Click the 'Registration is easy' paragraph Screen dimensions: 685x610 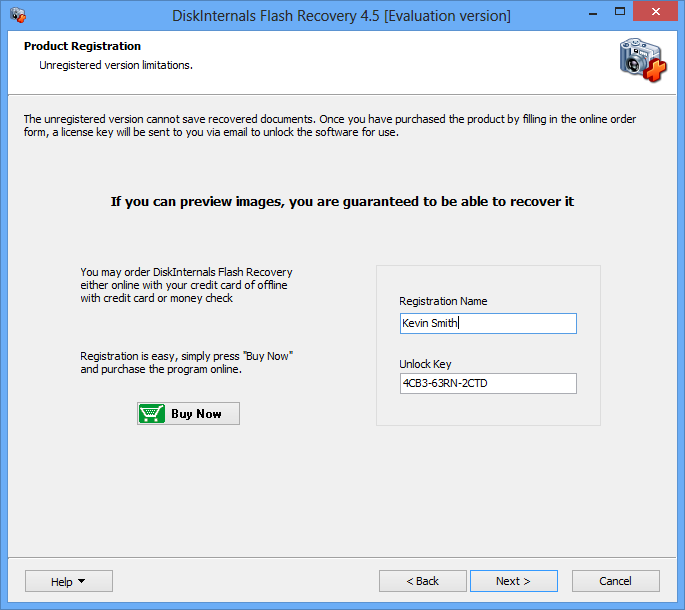coord(187,363)
